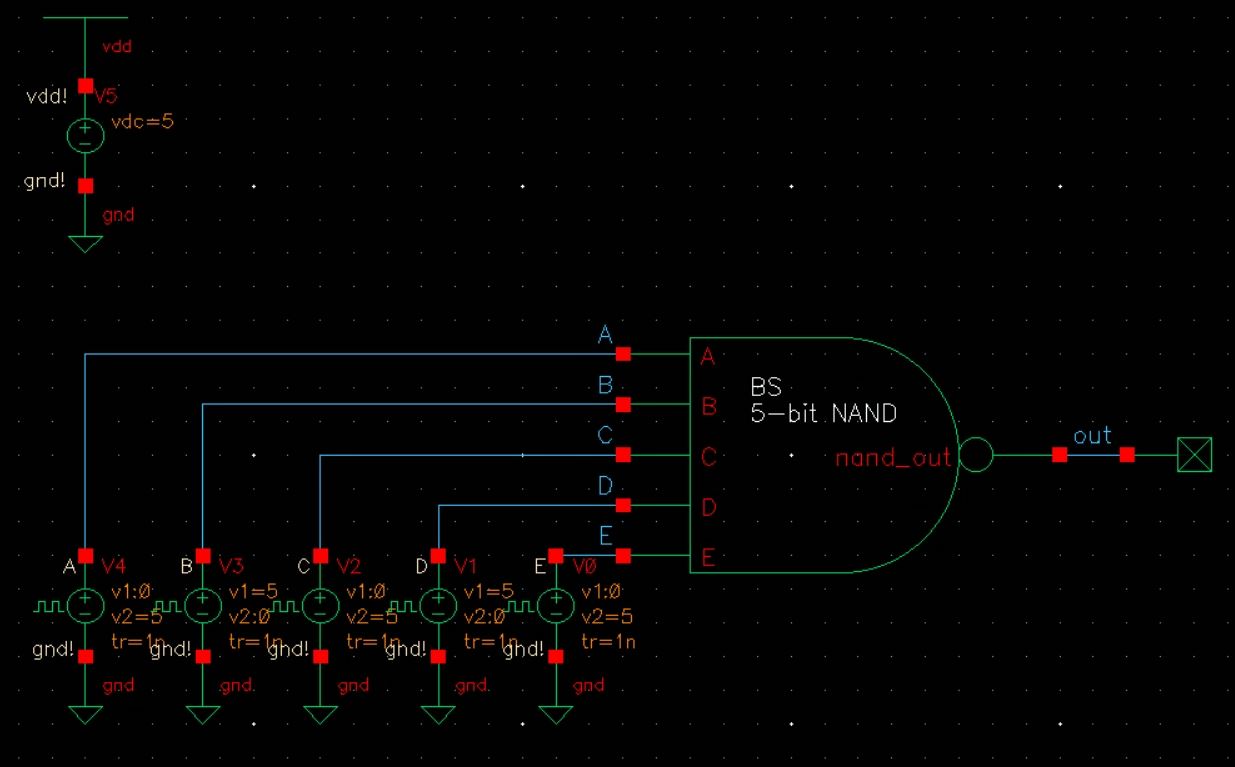Select the red connection square at gate input D
This screenshot has height=767, width=1235.
point(623,505)
